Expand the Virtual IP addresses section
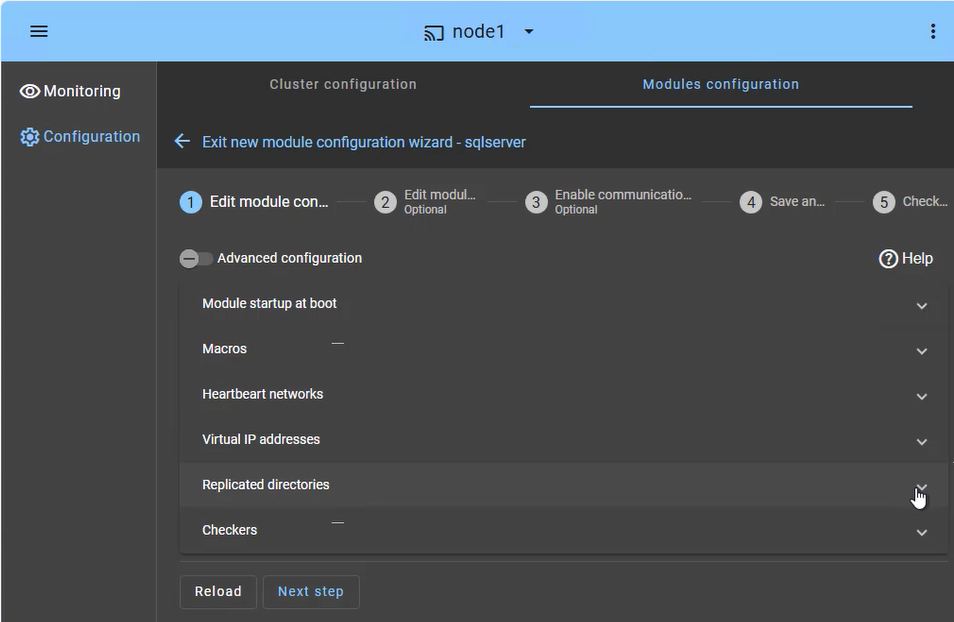This screenshot has width=954, height=622. click(x=921, y=441)
